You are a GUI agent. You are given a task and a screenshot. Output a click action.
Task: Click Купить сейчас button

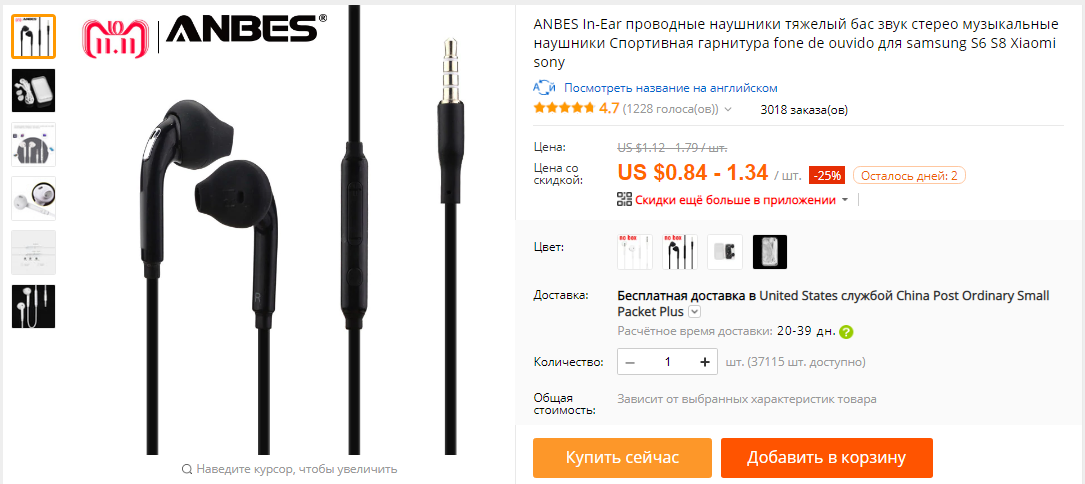tap(622, 458)
